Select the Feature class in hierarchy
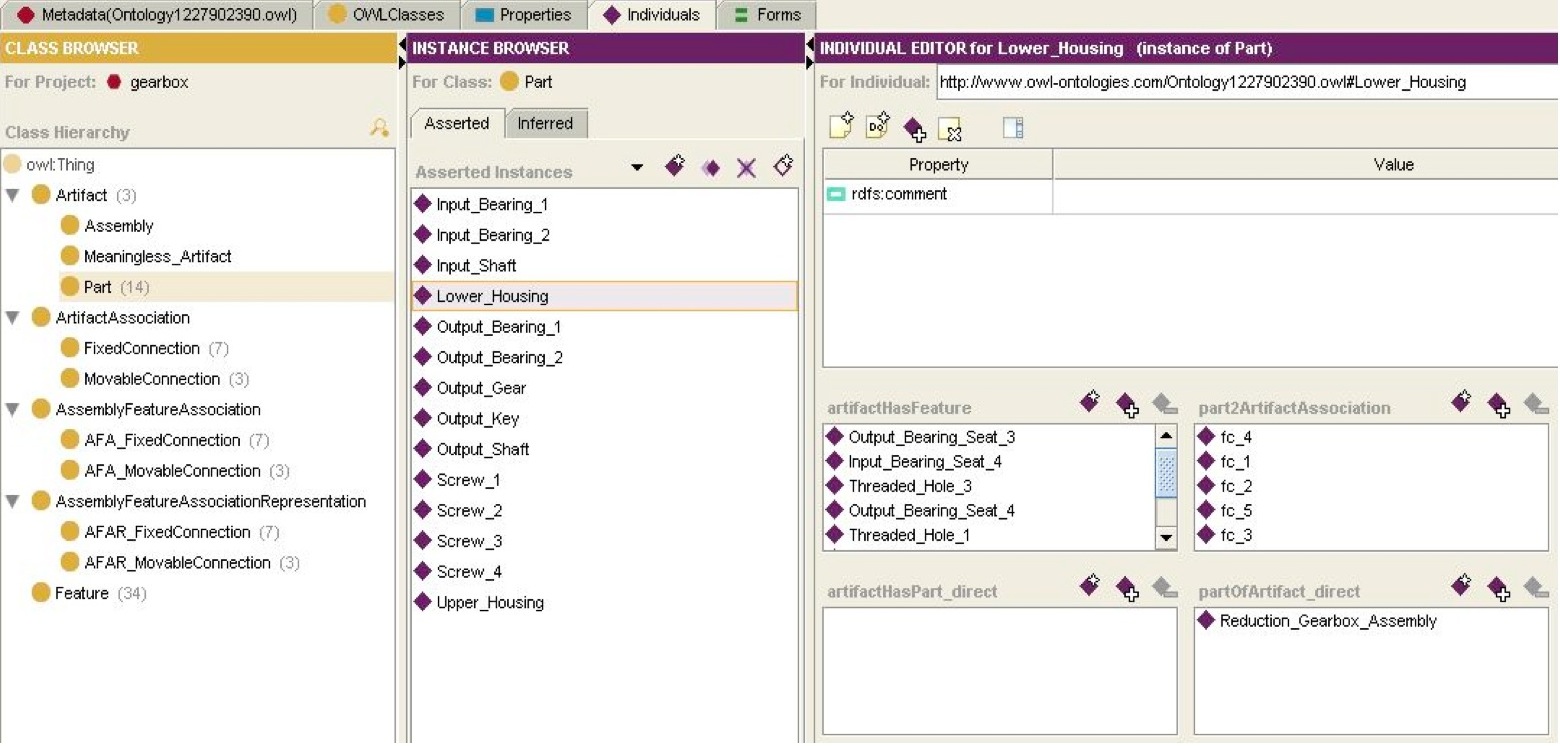This screenshot has height=746, width=1560. 82,594
